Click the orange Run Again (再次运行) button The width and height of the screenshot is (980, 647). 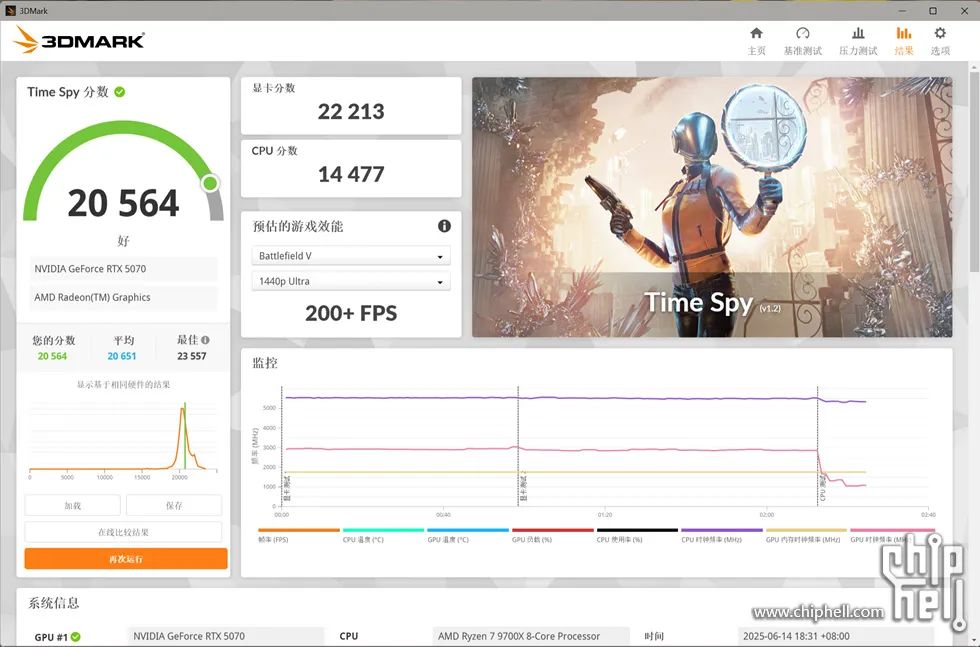pos(126,559)
